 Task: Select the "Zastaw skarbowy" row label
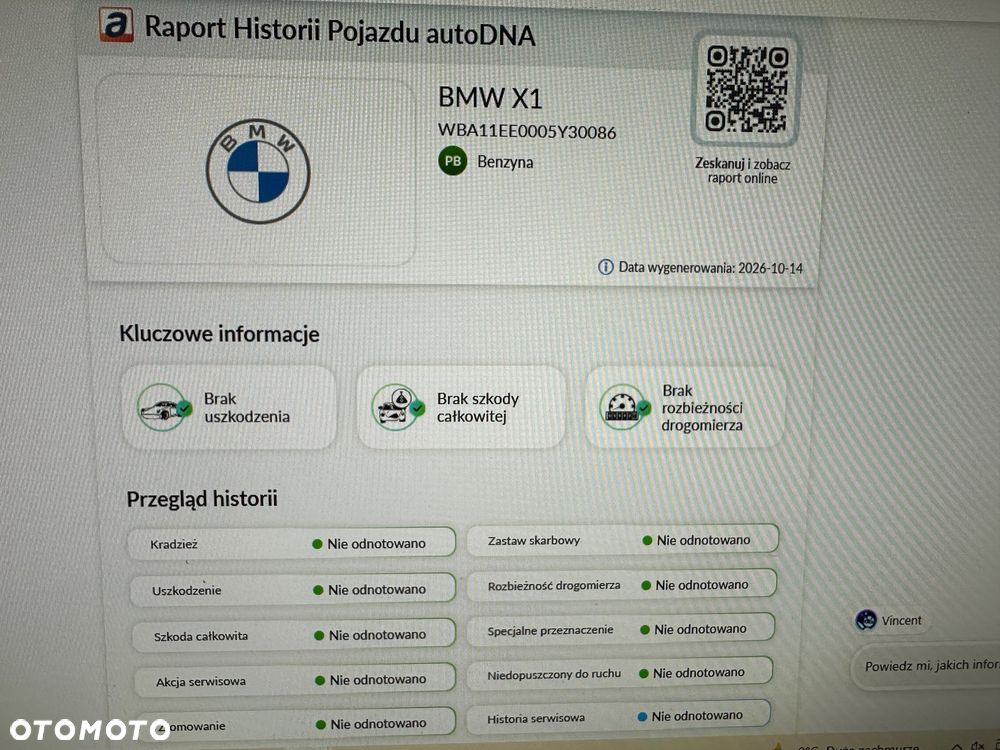pyautogui.click(x=534, y=540)
